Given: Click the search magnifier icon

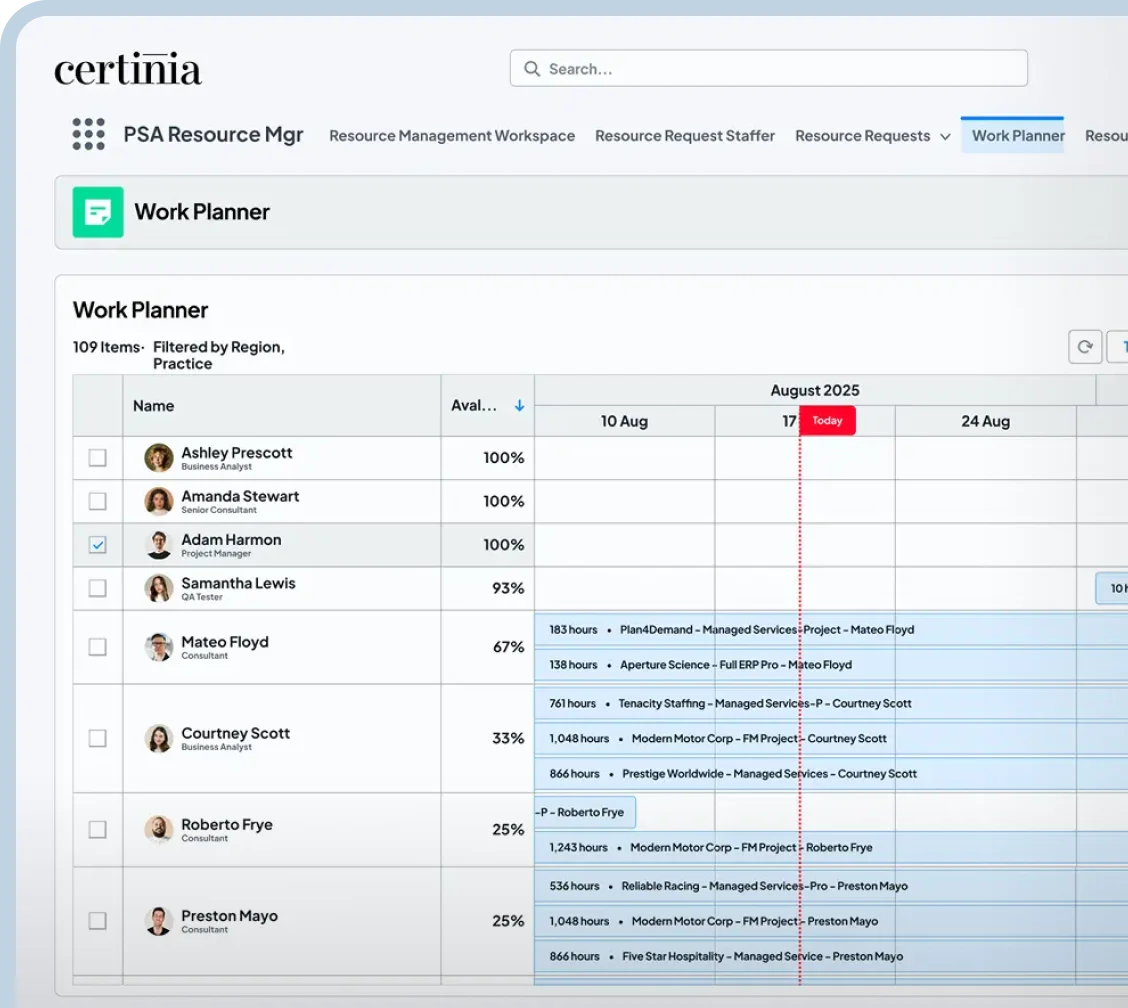Looking at the screenshot, I should [532, 69].
